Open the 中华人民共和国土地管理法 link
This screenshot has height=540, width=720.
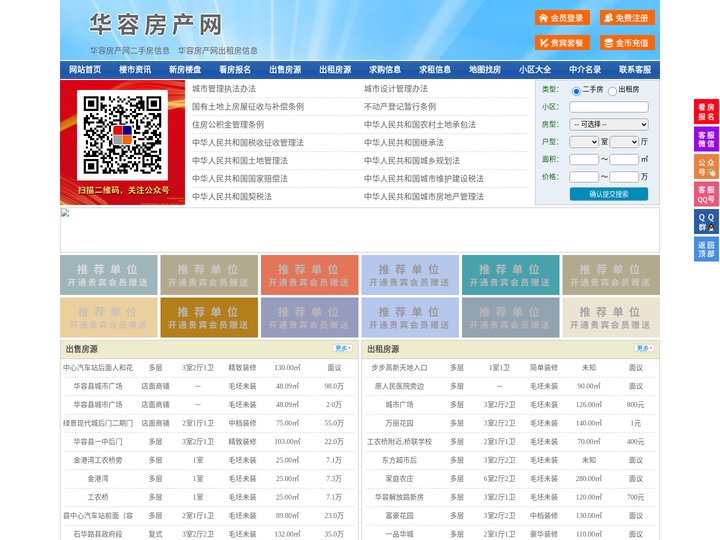tap(240, 160)
